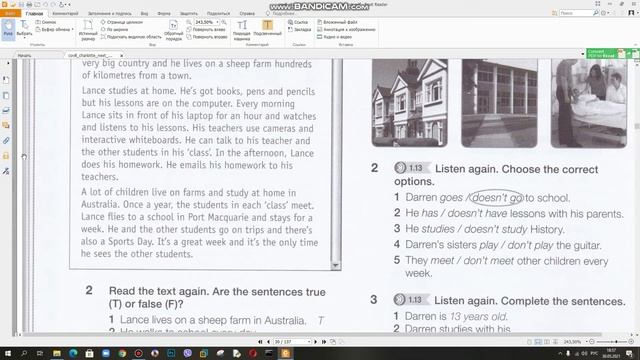Open the Help (Справка) ribbon tab

click(247, 13)
